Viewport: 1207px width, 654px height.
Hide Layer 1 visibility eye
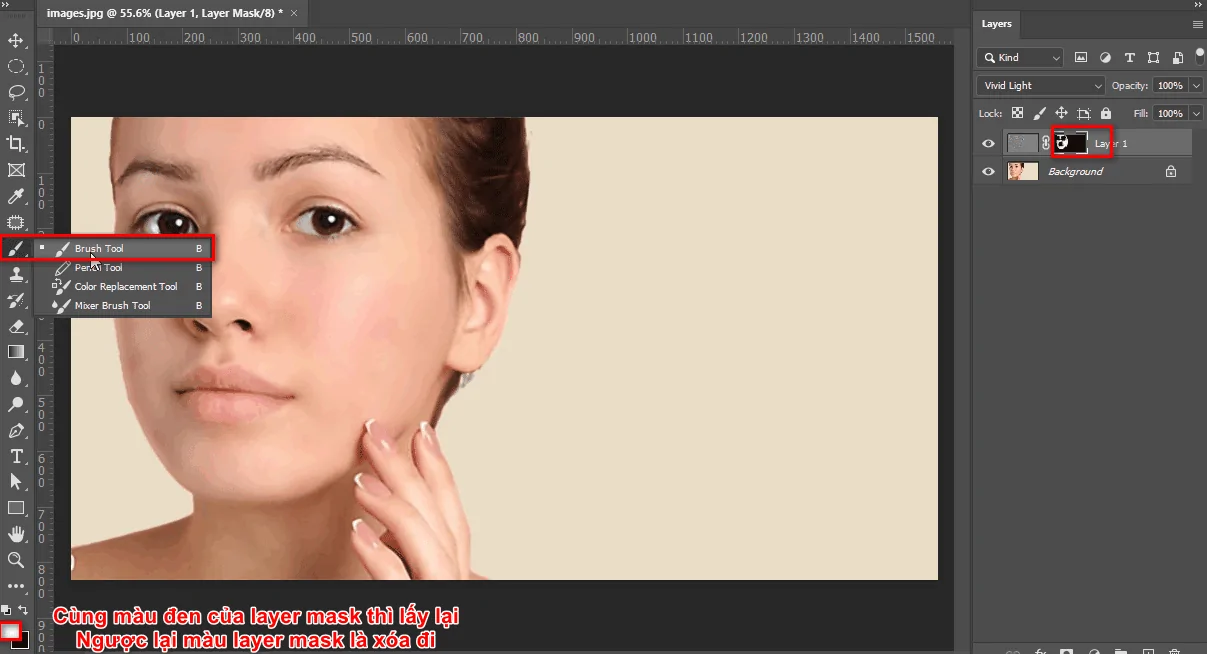[x=989, y=144]
